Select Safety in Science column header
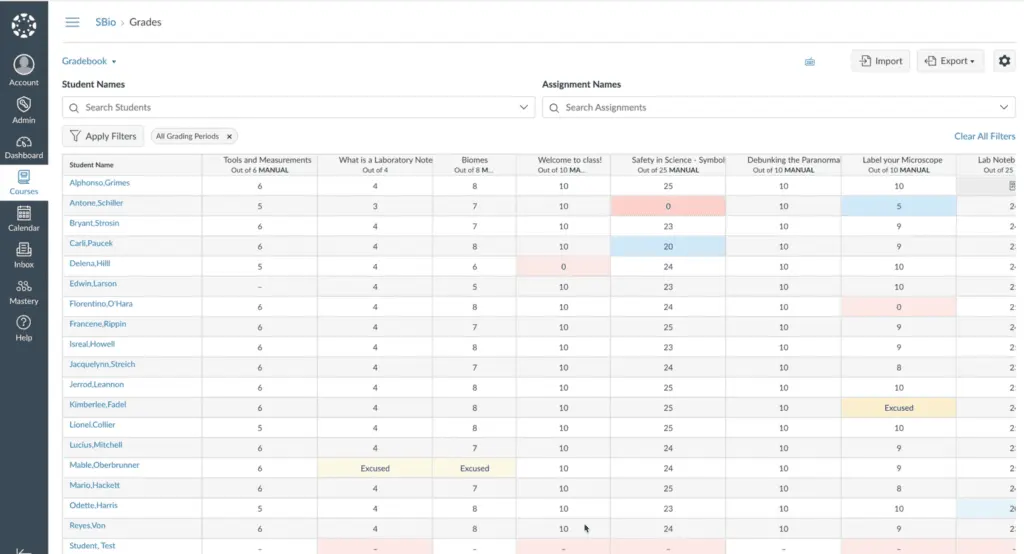This screenshot has width=1024, height=554. coord(668,165)
